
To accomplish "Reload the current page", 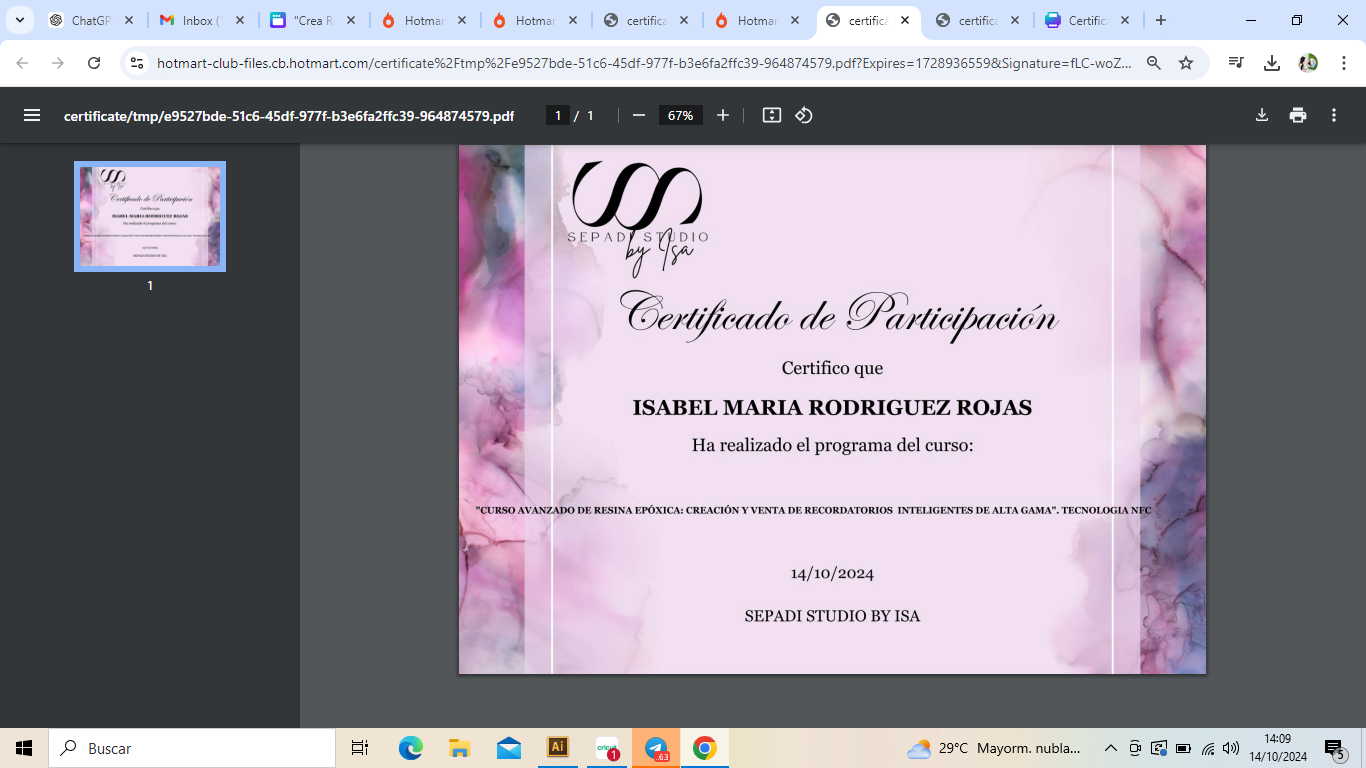I will coord(94,63).
